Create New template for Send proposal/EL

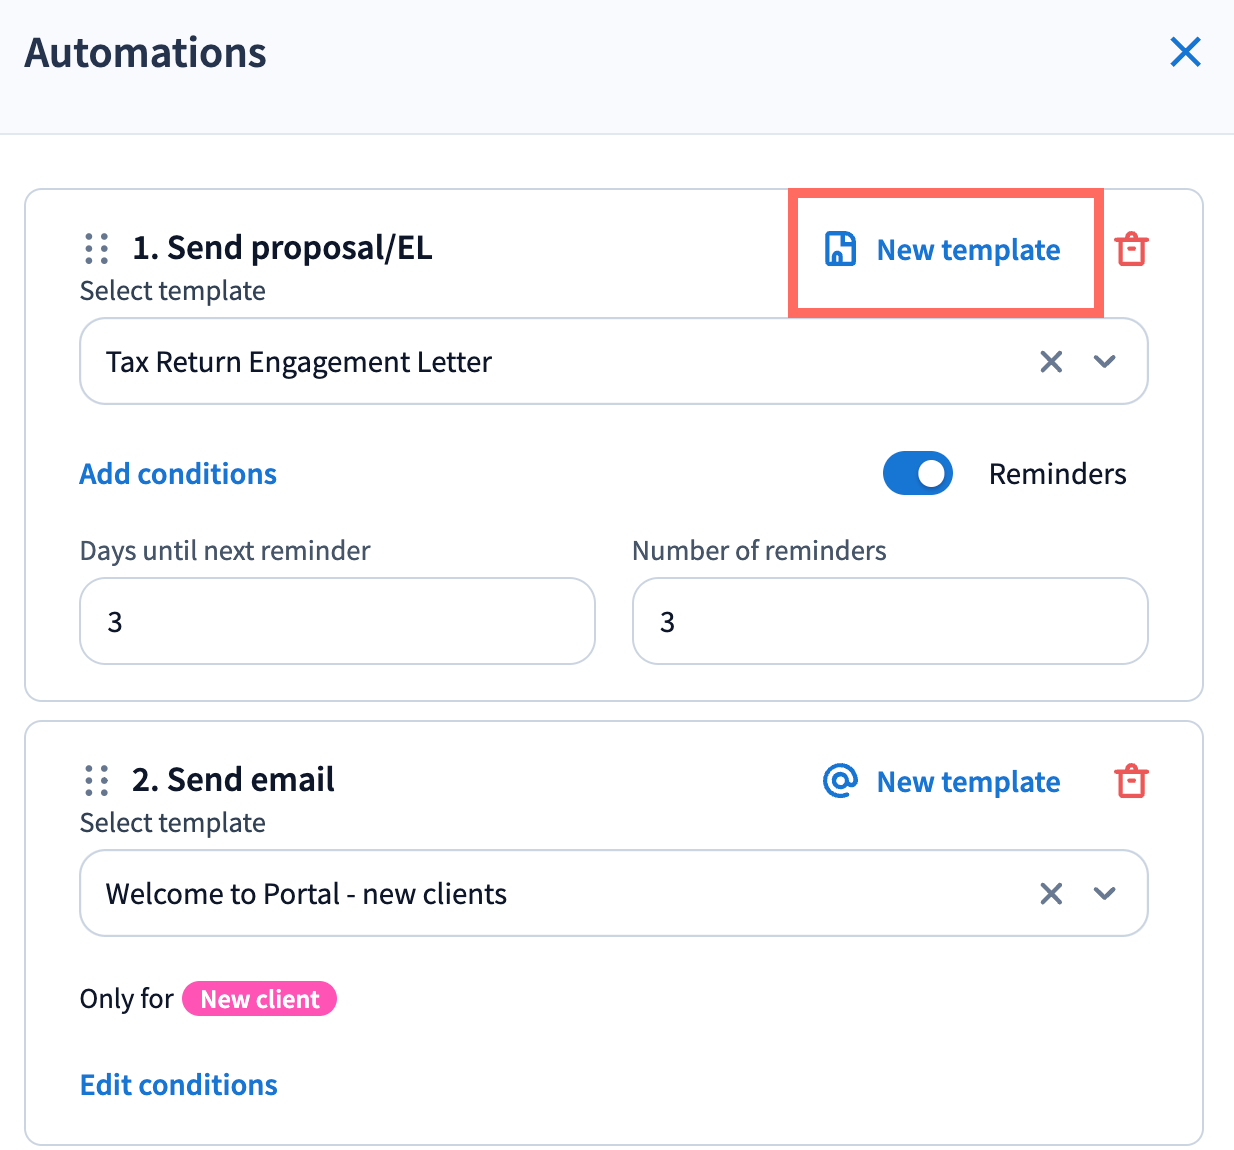968,250
